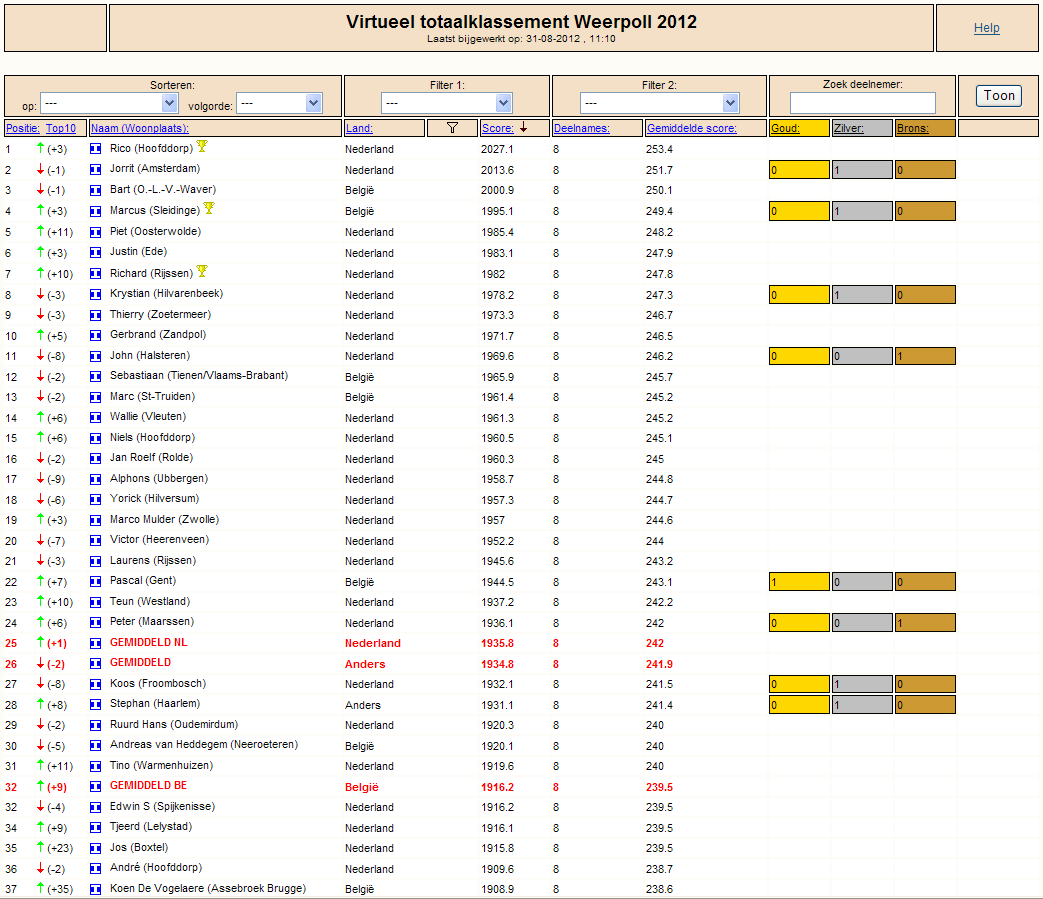Image resolution: width=1043 pixels, height=899 pixels.
Task: Click the blue icon beside Alphons (Ubbergen)
Action: (x=96, y=479)
